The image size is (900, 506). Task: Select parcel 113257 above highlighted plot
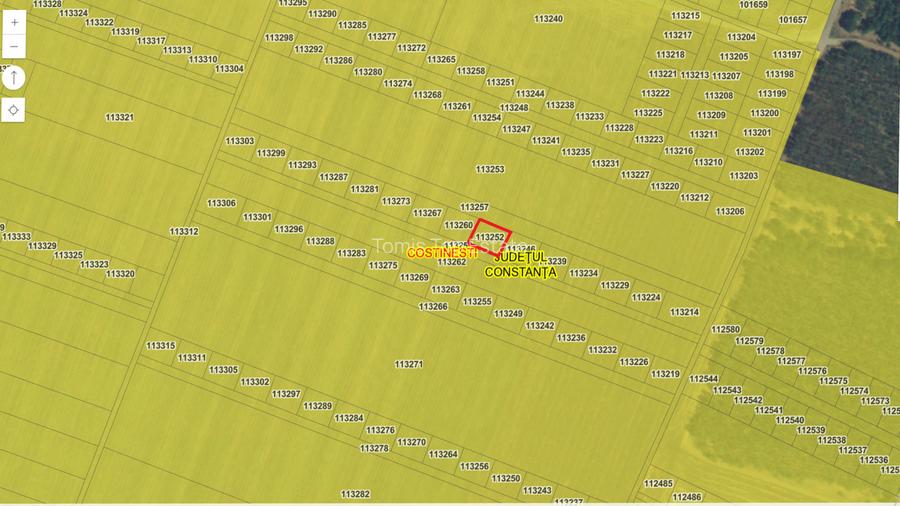coord(474,207)
